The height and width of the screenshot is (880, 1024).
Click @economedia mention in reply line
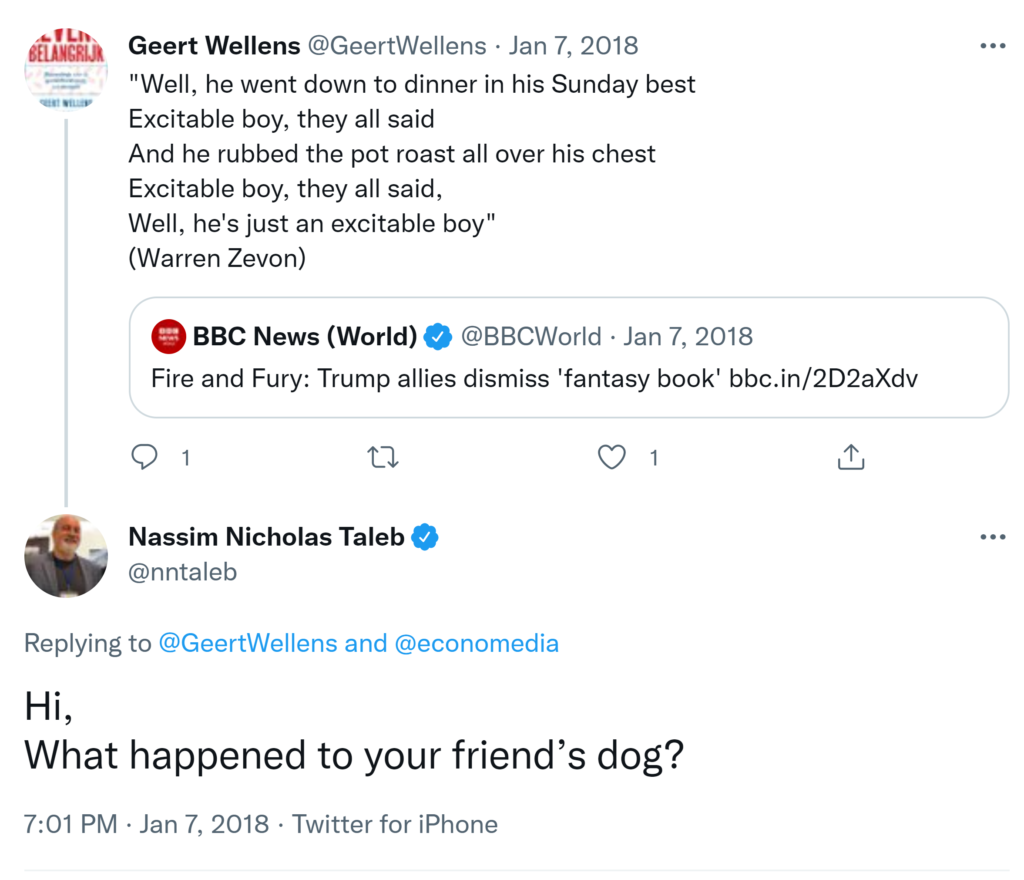click(477, 643)
